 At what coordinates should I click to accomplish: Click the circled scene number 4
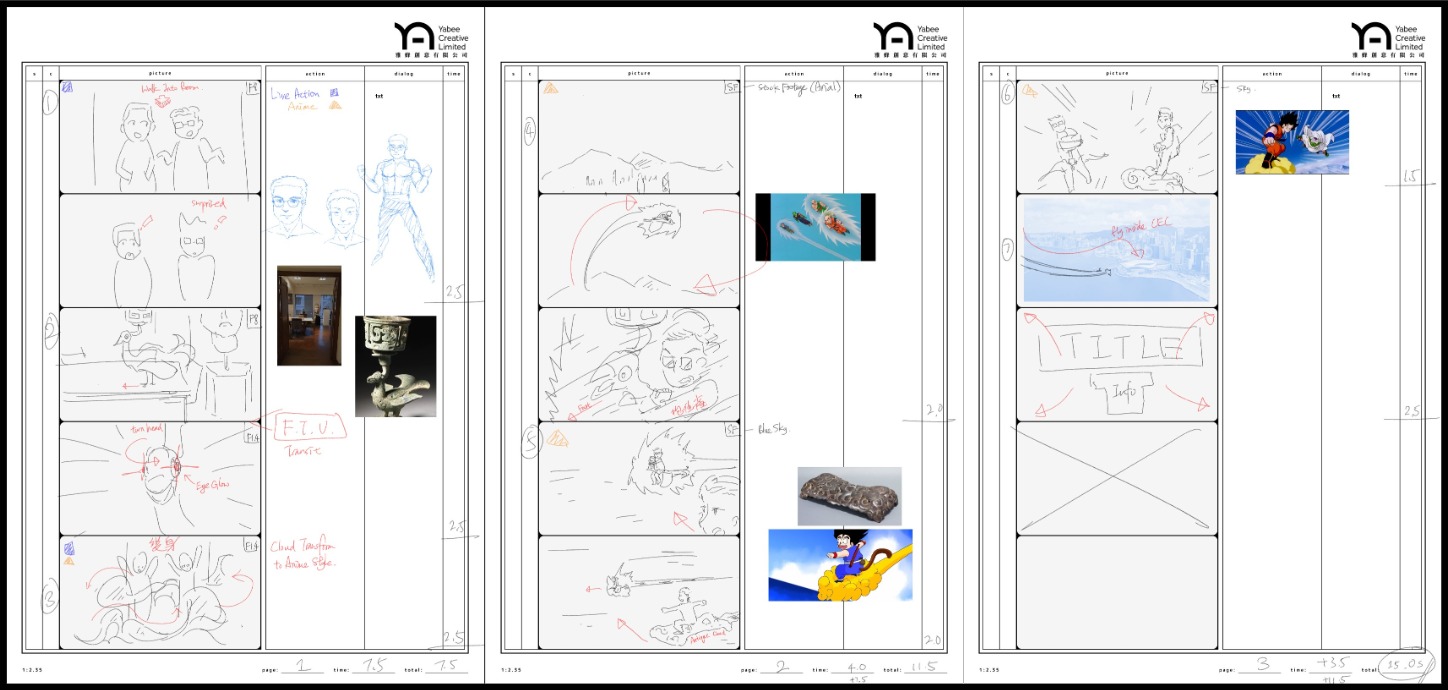click(x=529, y=131)
